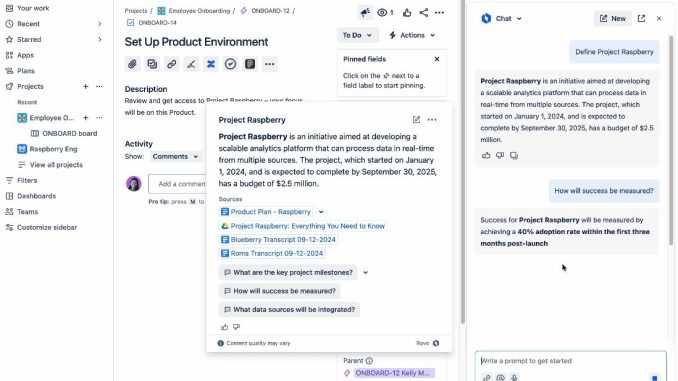Click the Add a comment field
This screenshot has height=381, width=678.
tap(177, 184)
